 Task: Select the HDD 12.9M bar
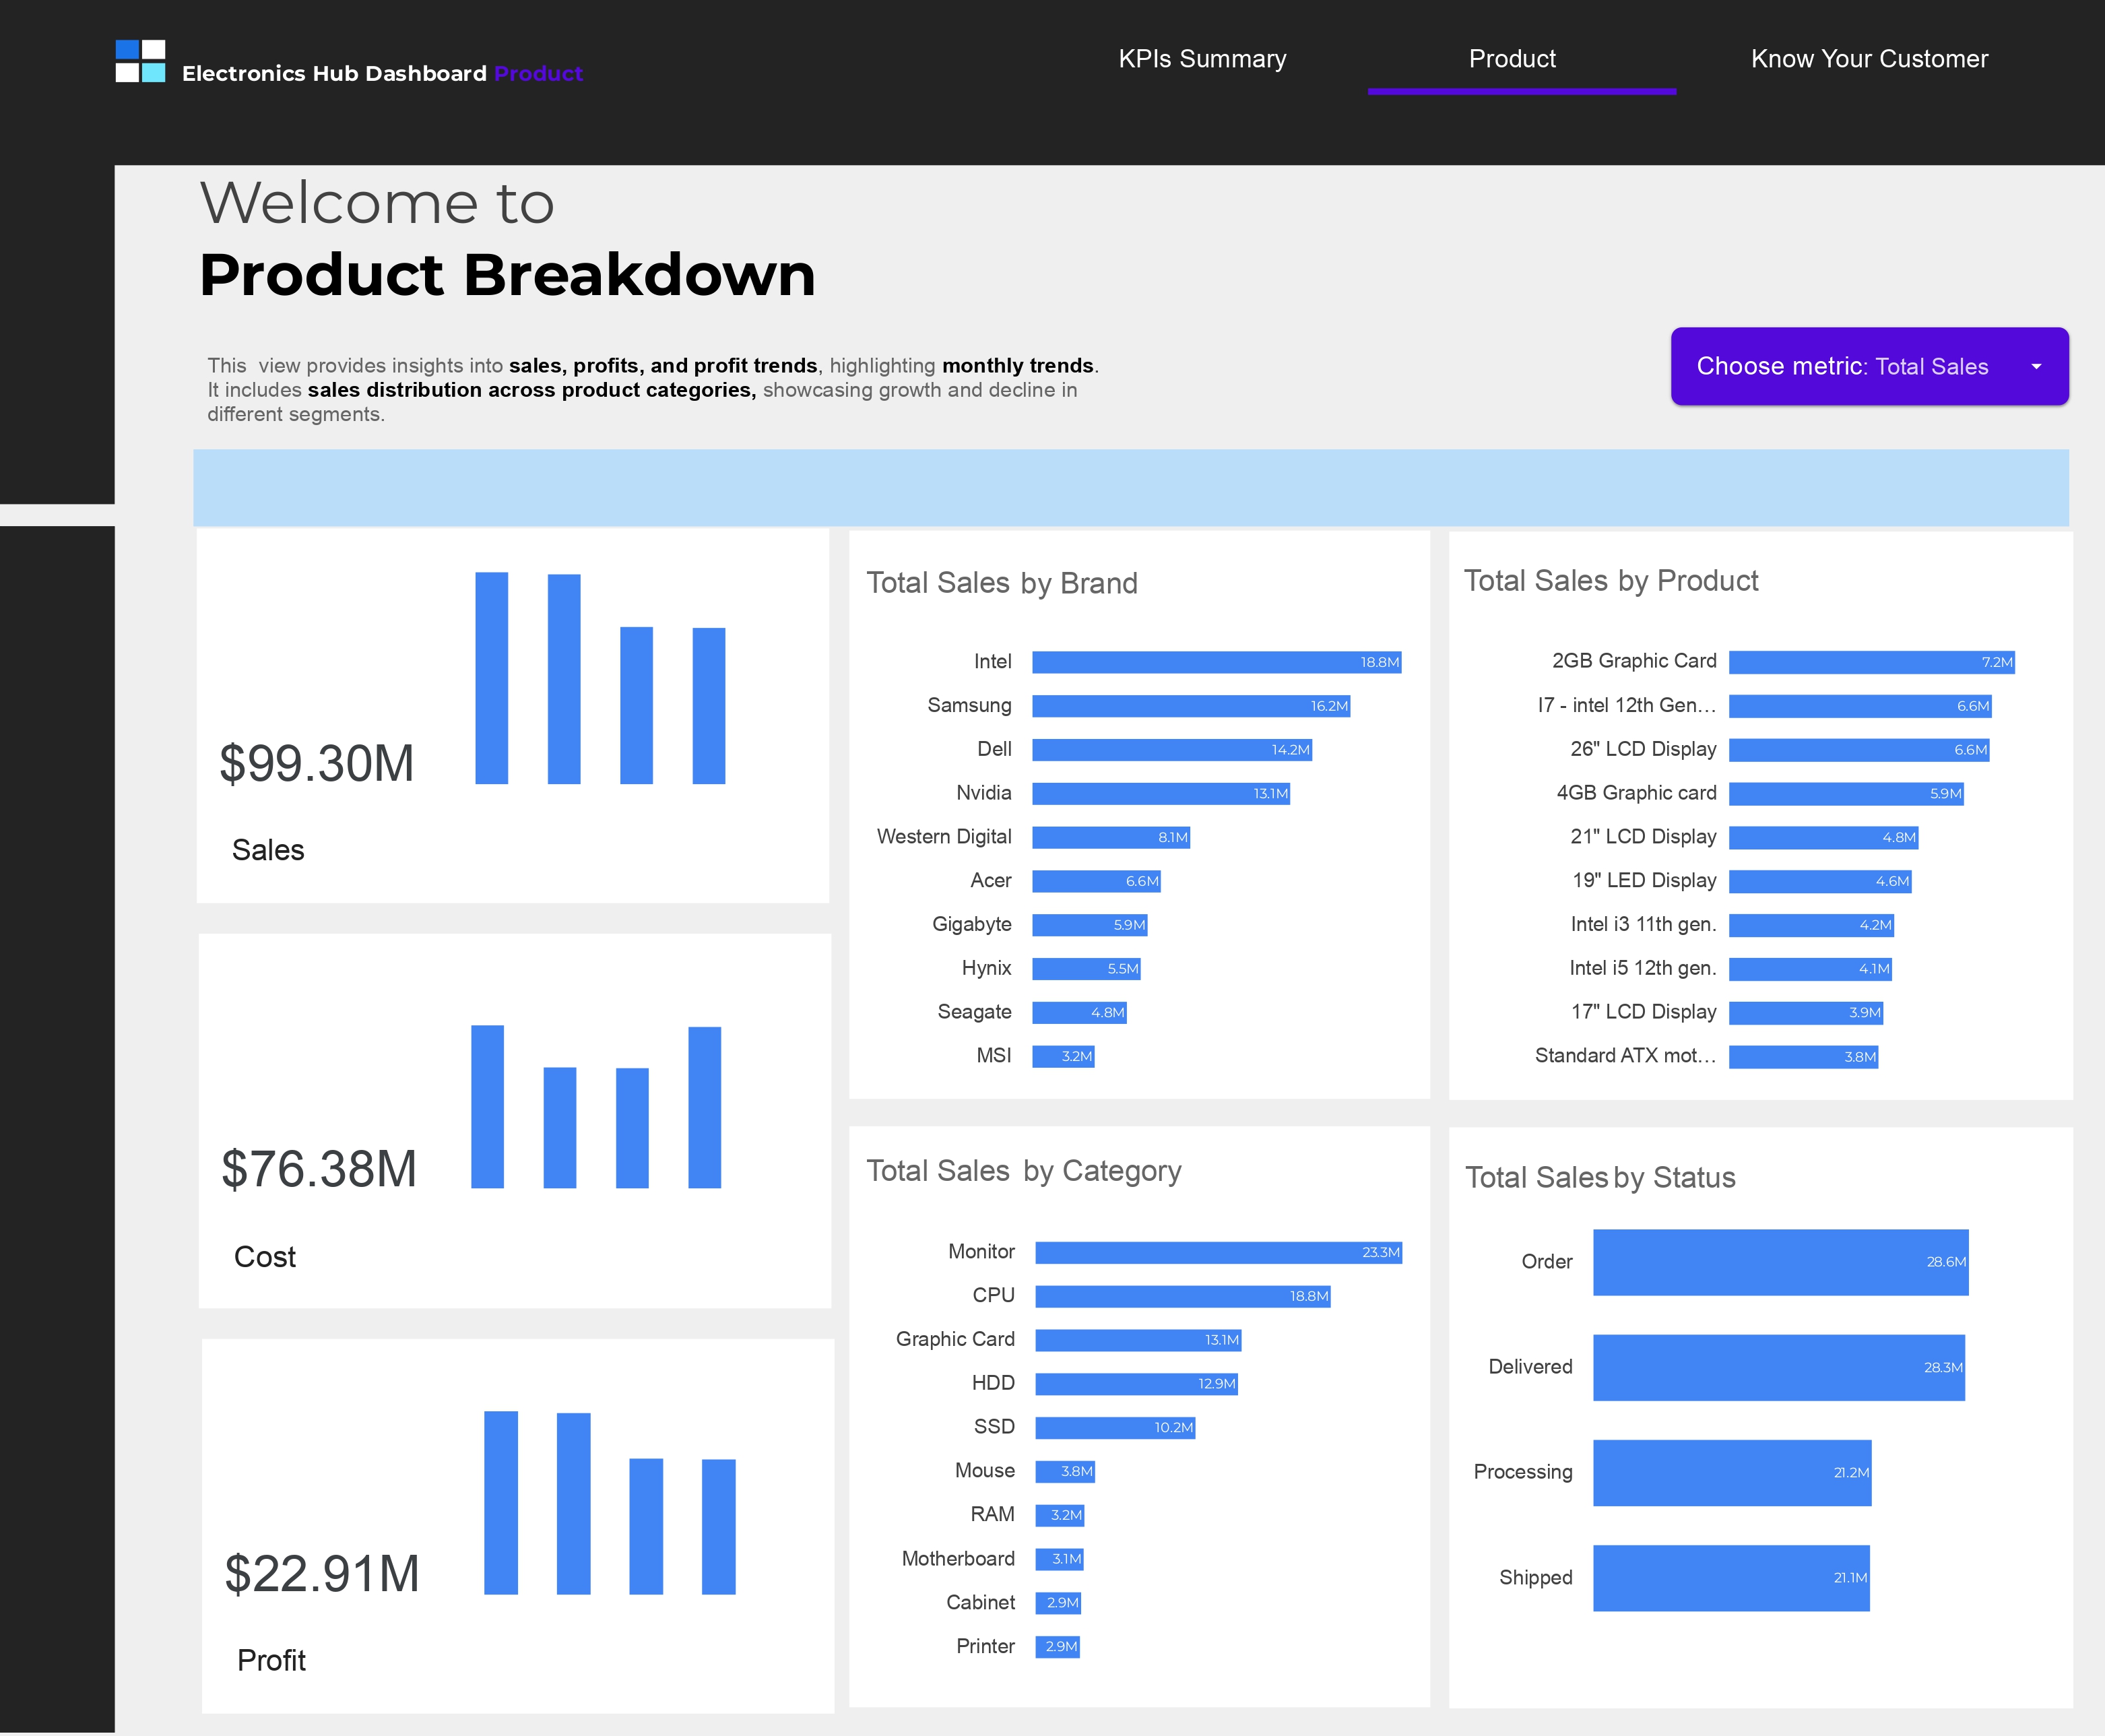(1136, 1384)
